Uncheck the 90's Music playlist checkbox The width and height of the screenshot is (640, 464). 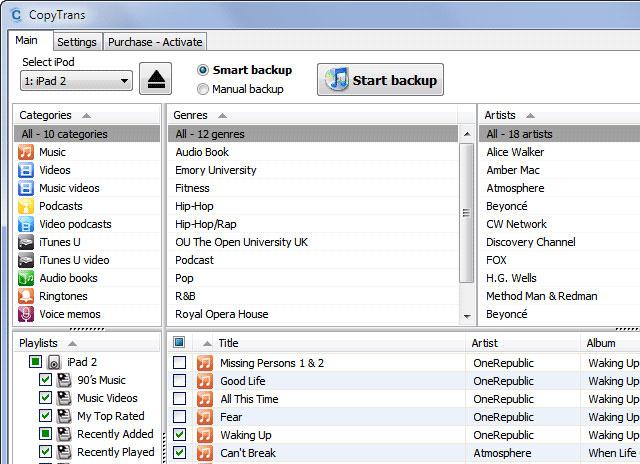[x=45, y=380]
